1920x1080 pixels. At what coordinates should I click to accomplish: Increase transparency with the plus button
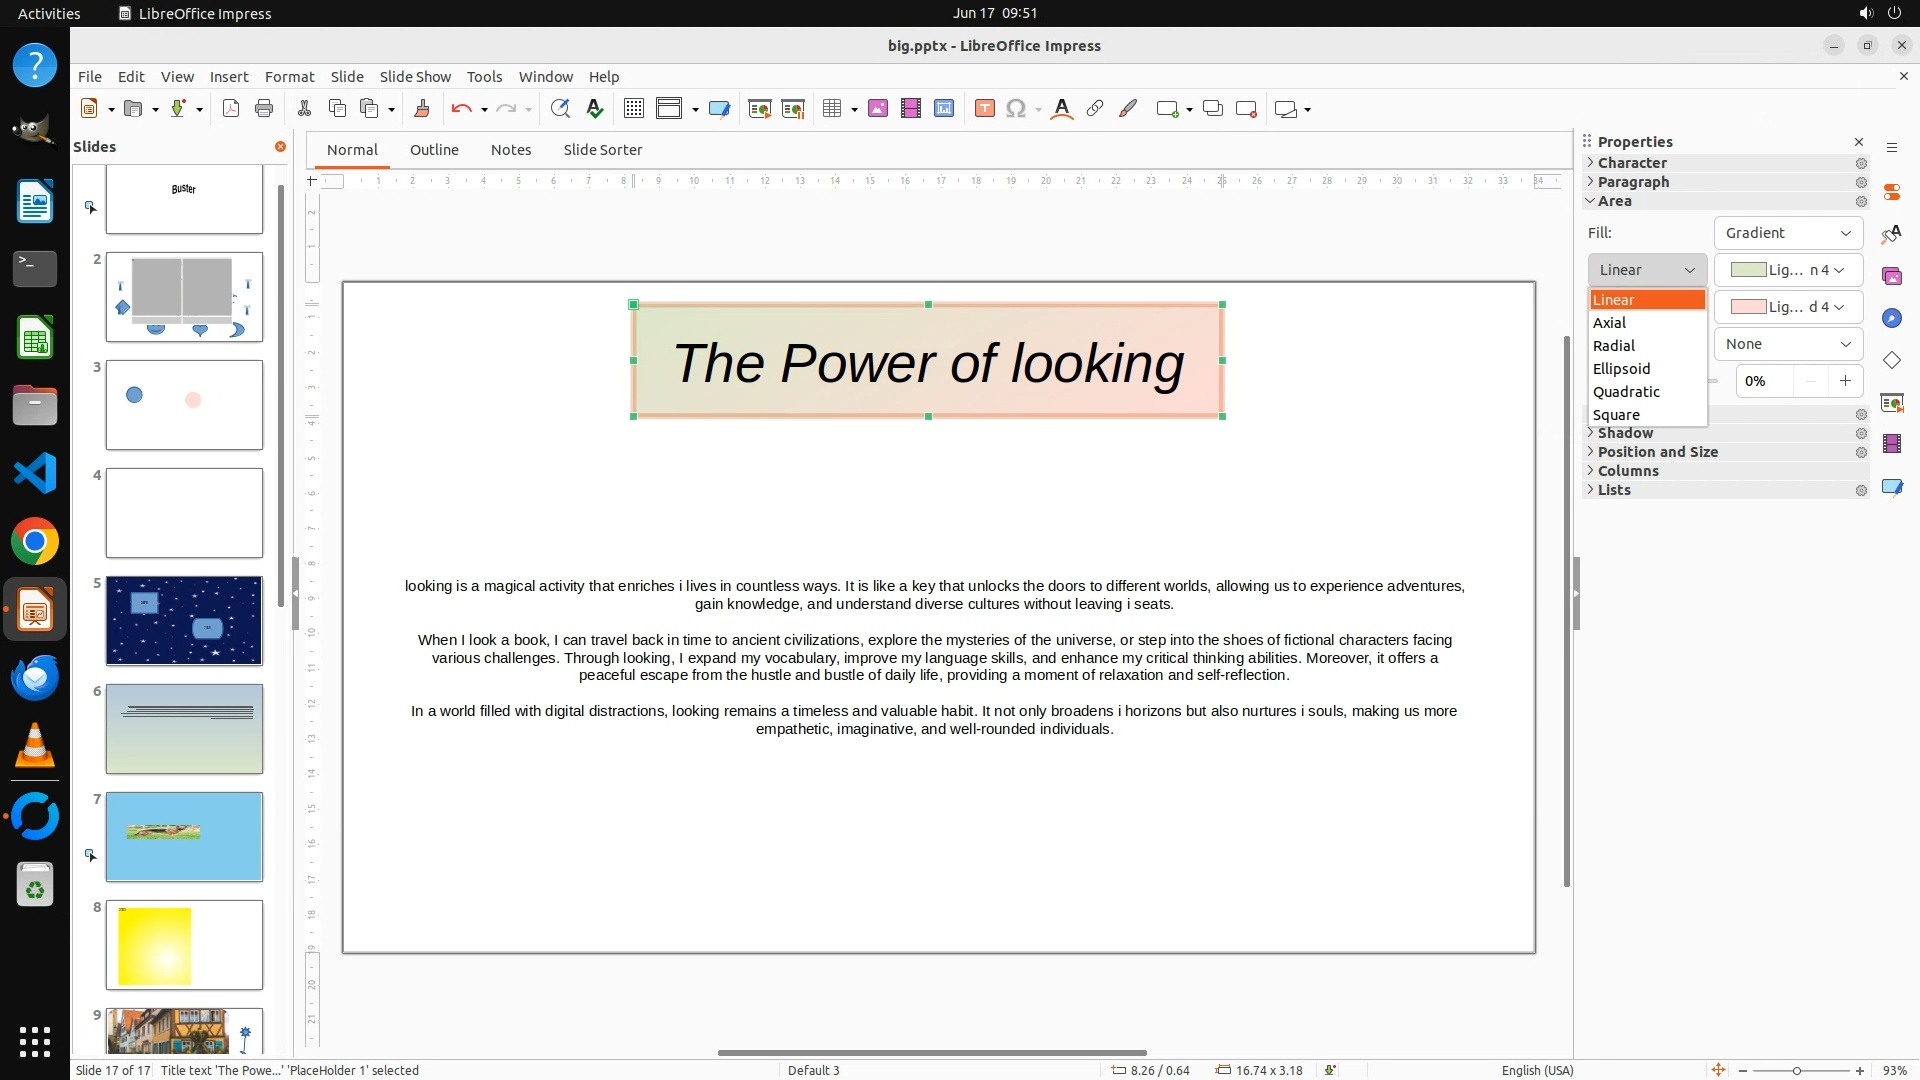point(1845,381)
